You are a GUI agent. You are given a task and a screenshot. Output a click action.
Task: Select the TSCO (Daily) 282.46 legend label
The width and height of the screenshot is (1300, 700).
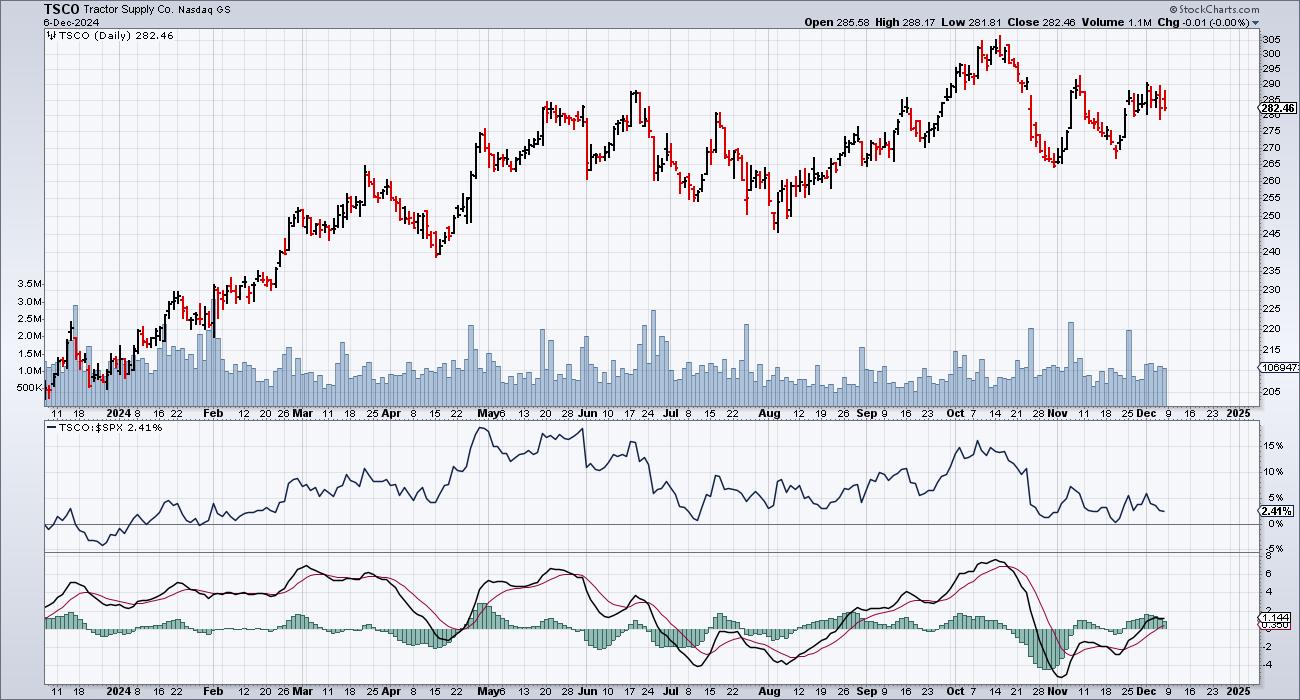pyautogui.click(x=99, y=35)
